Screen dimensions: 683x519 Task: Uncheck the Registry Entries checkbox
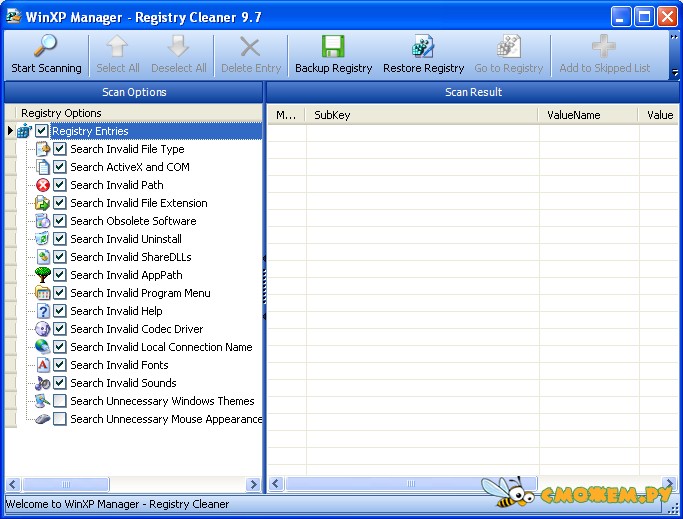[42, 131]
